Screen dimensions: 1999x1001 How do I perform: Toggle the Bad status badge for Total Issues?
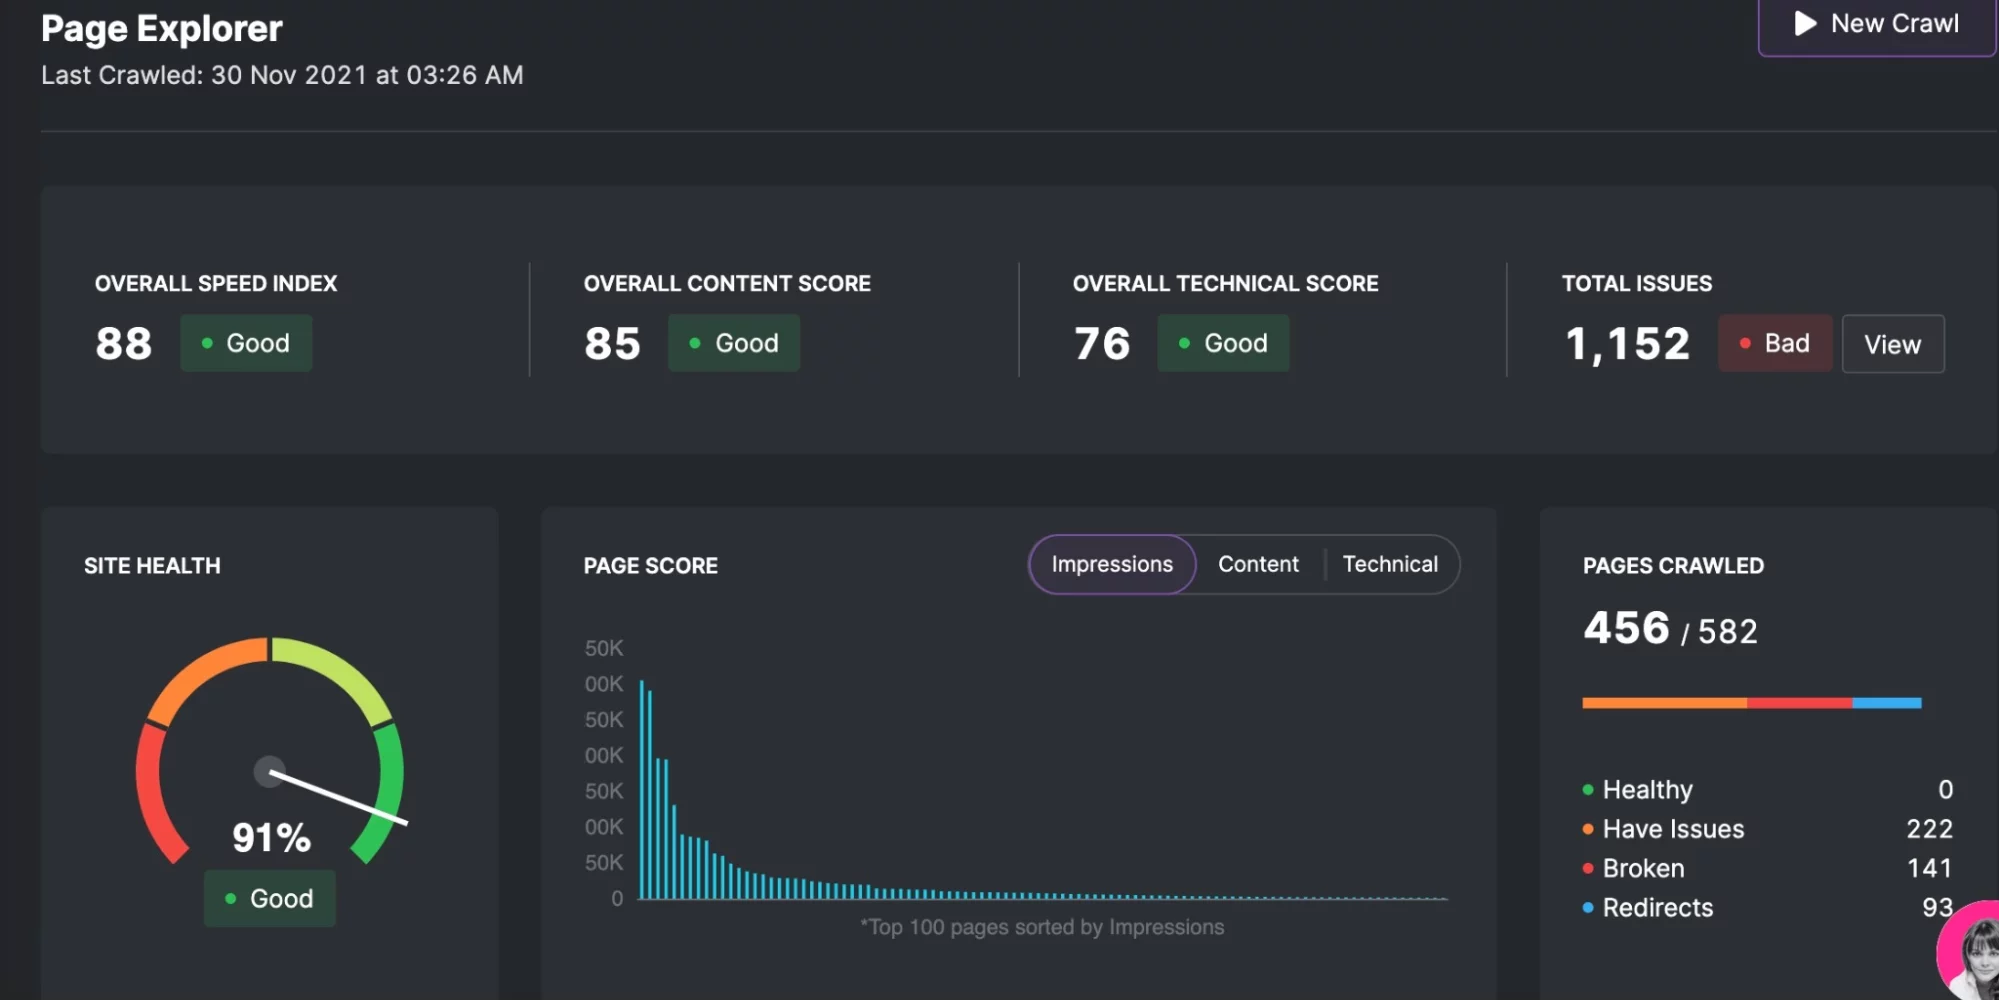[1775, 343]
